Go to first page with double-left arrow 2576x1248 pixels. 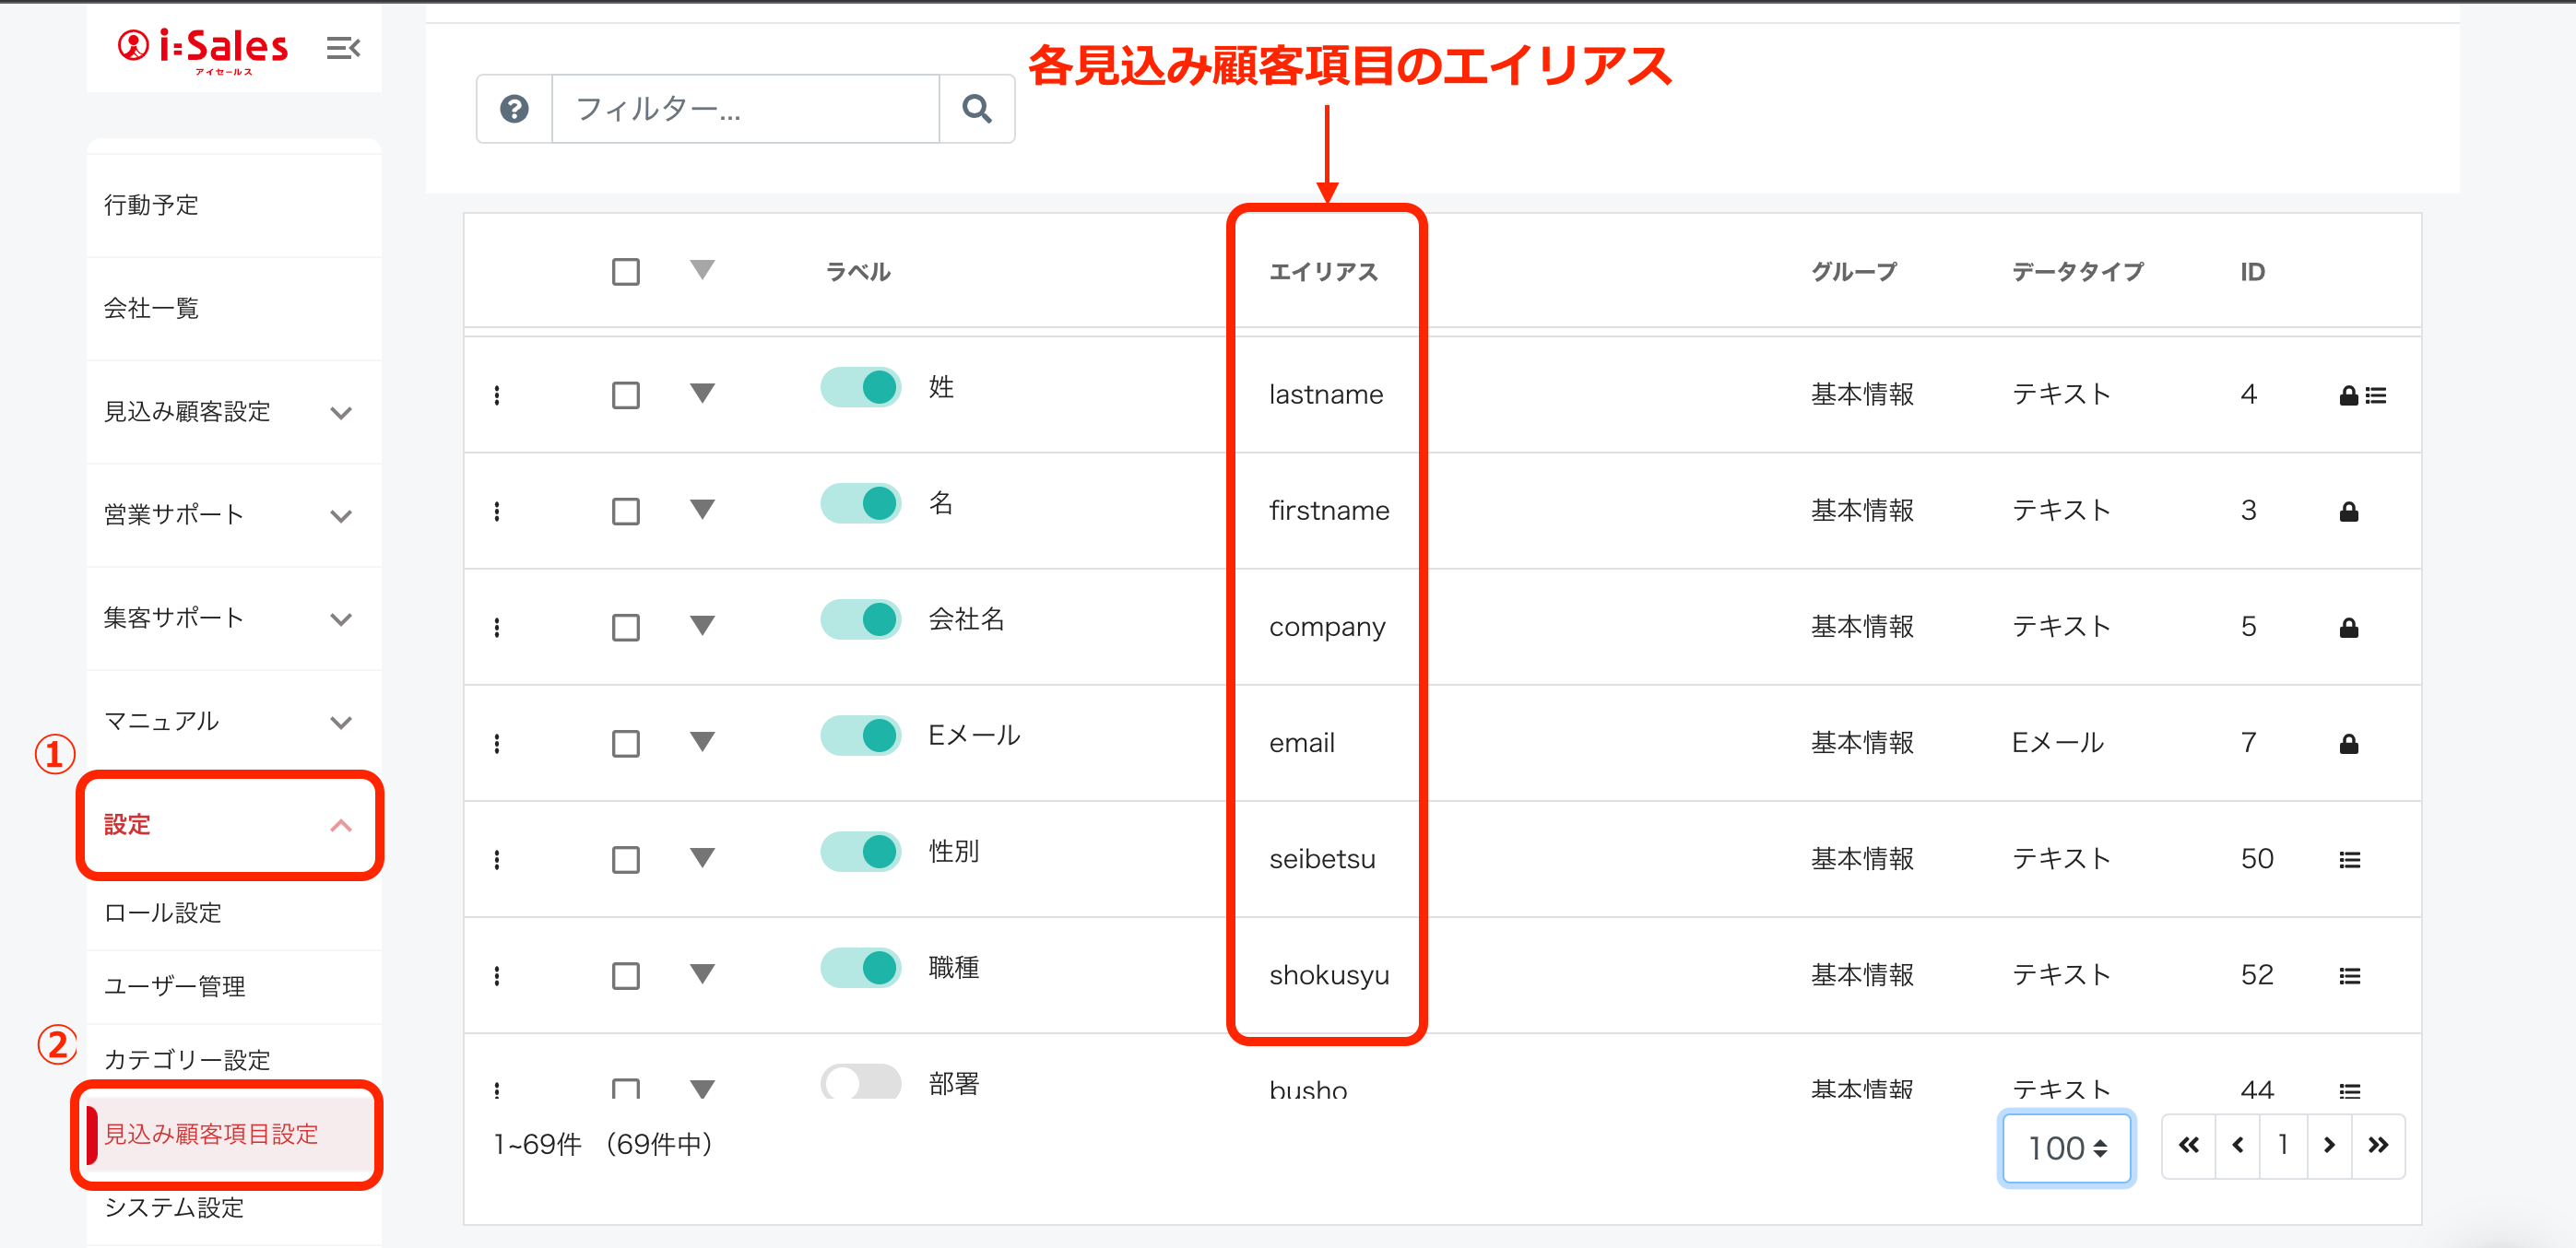tap(2188, 1145)
